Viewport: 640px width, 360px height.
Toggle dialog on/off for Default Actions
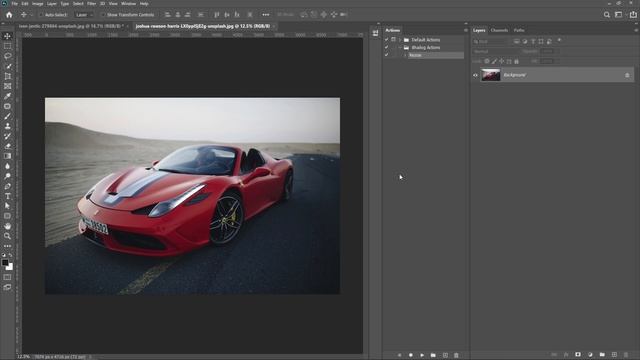[393, 40]
